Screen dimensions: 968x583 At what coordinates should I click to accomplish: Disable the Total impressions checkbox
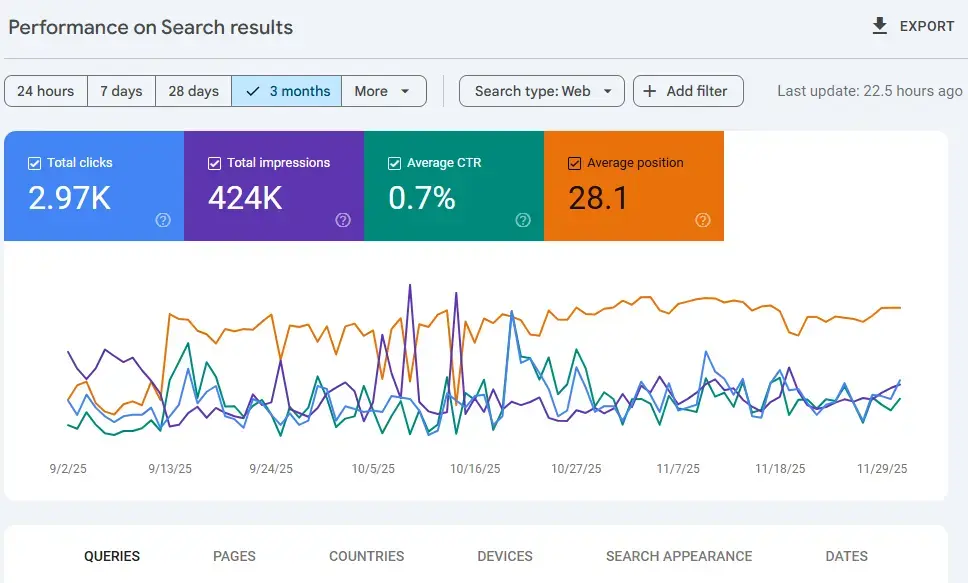pos(214,162)
